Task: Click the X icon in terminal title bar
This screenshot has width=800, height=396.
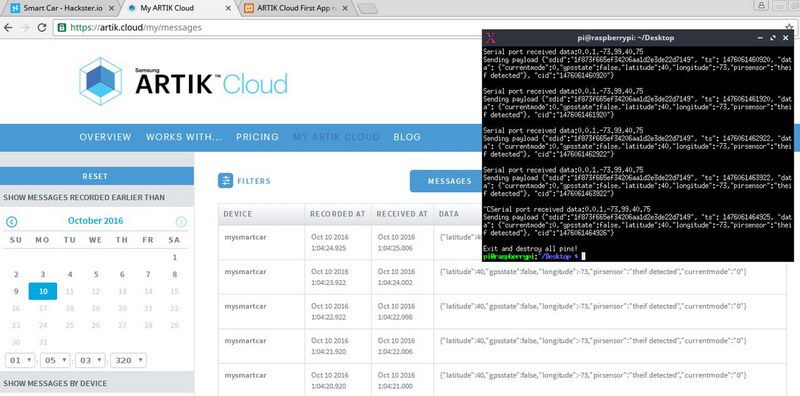Action: point(490,38)
